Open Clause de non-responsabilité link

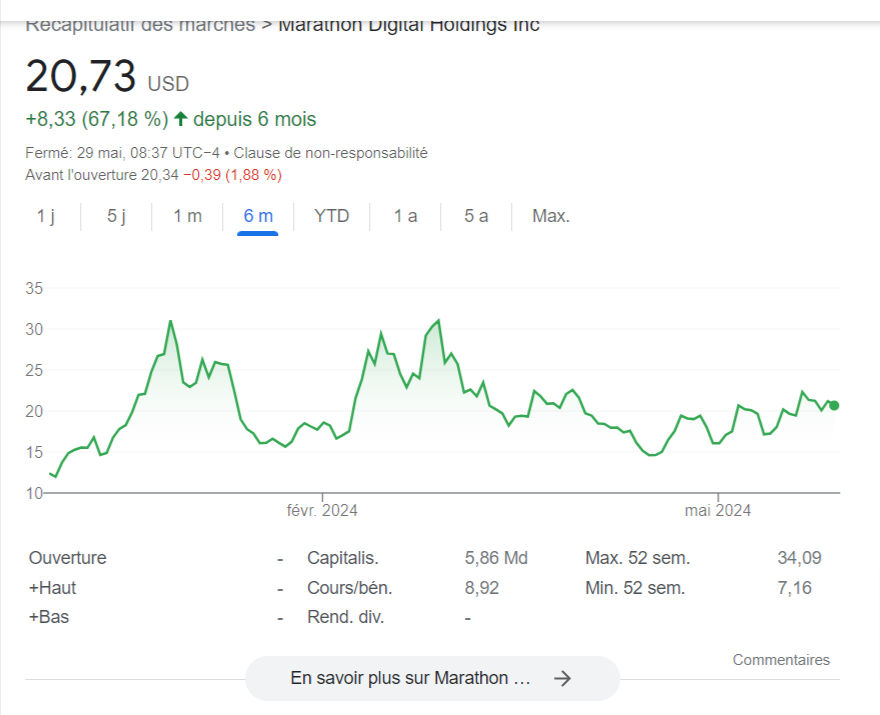coord(331,153)
